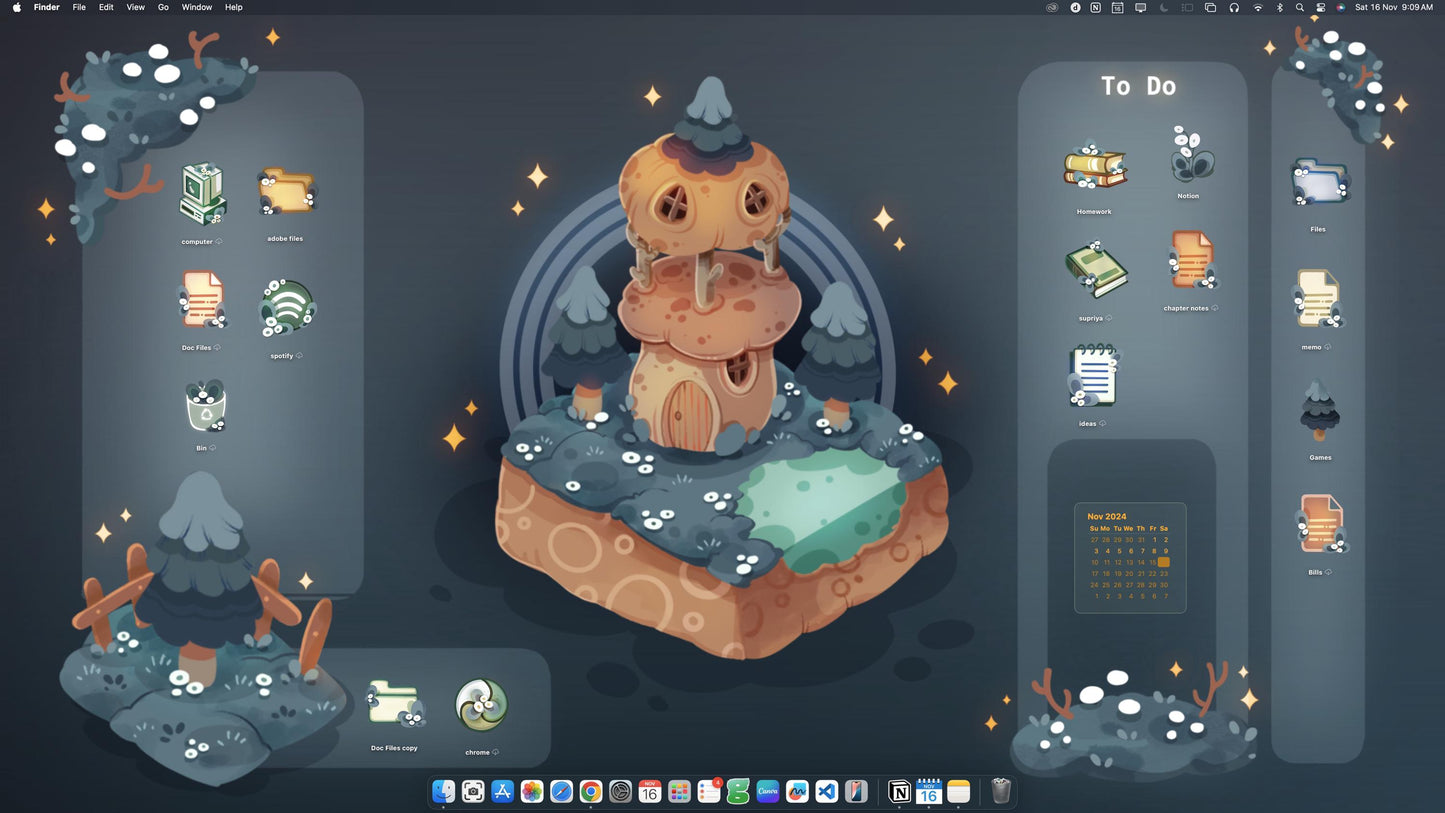1445x813 pixels.
Task: Open Spotlight search from the menu bar
Action: coord(1300,7)
